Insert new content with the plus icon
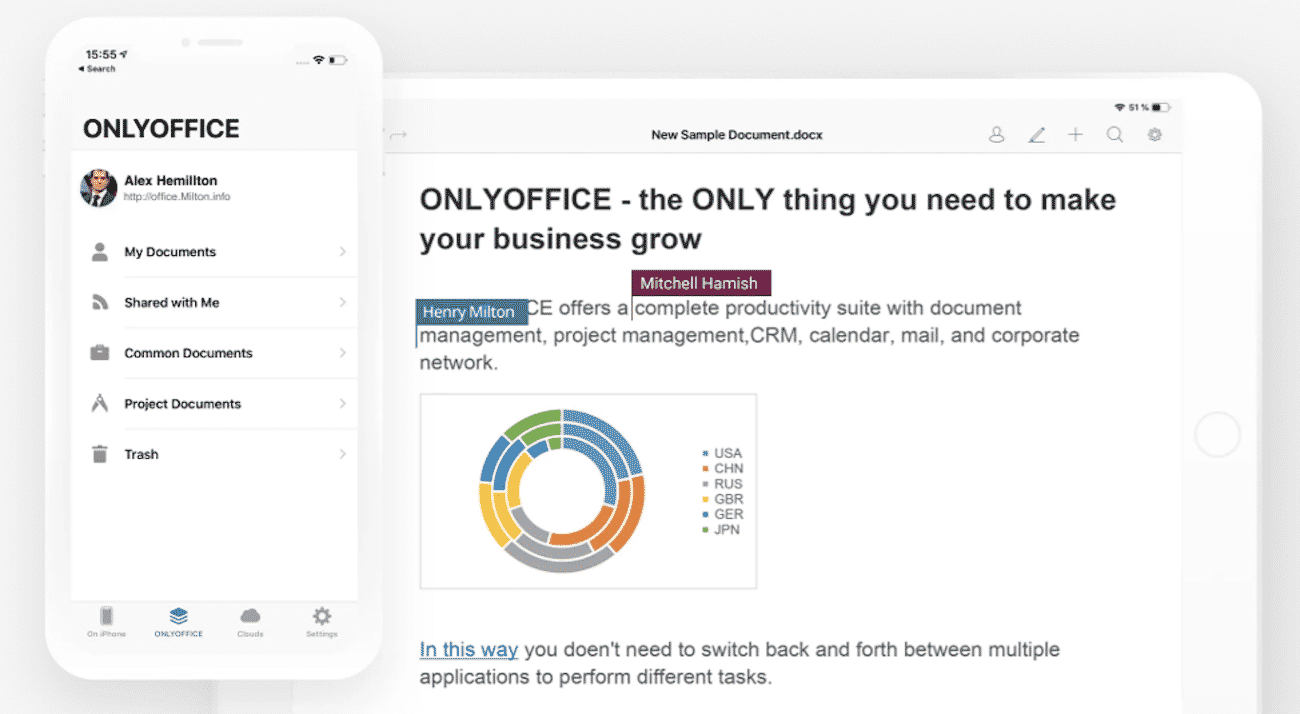 click(x=1075, y=134)
